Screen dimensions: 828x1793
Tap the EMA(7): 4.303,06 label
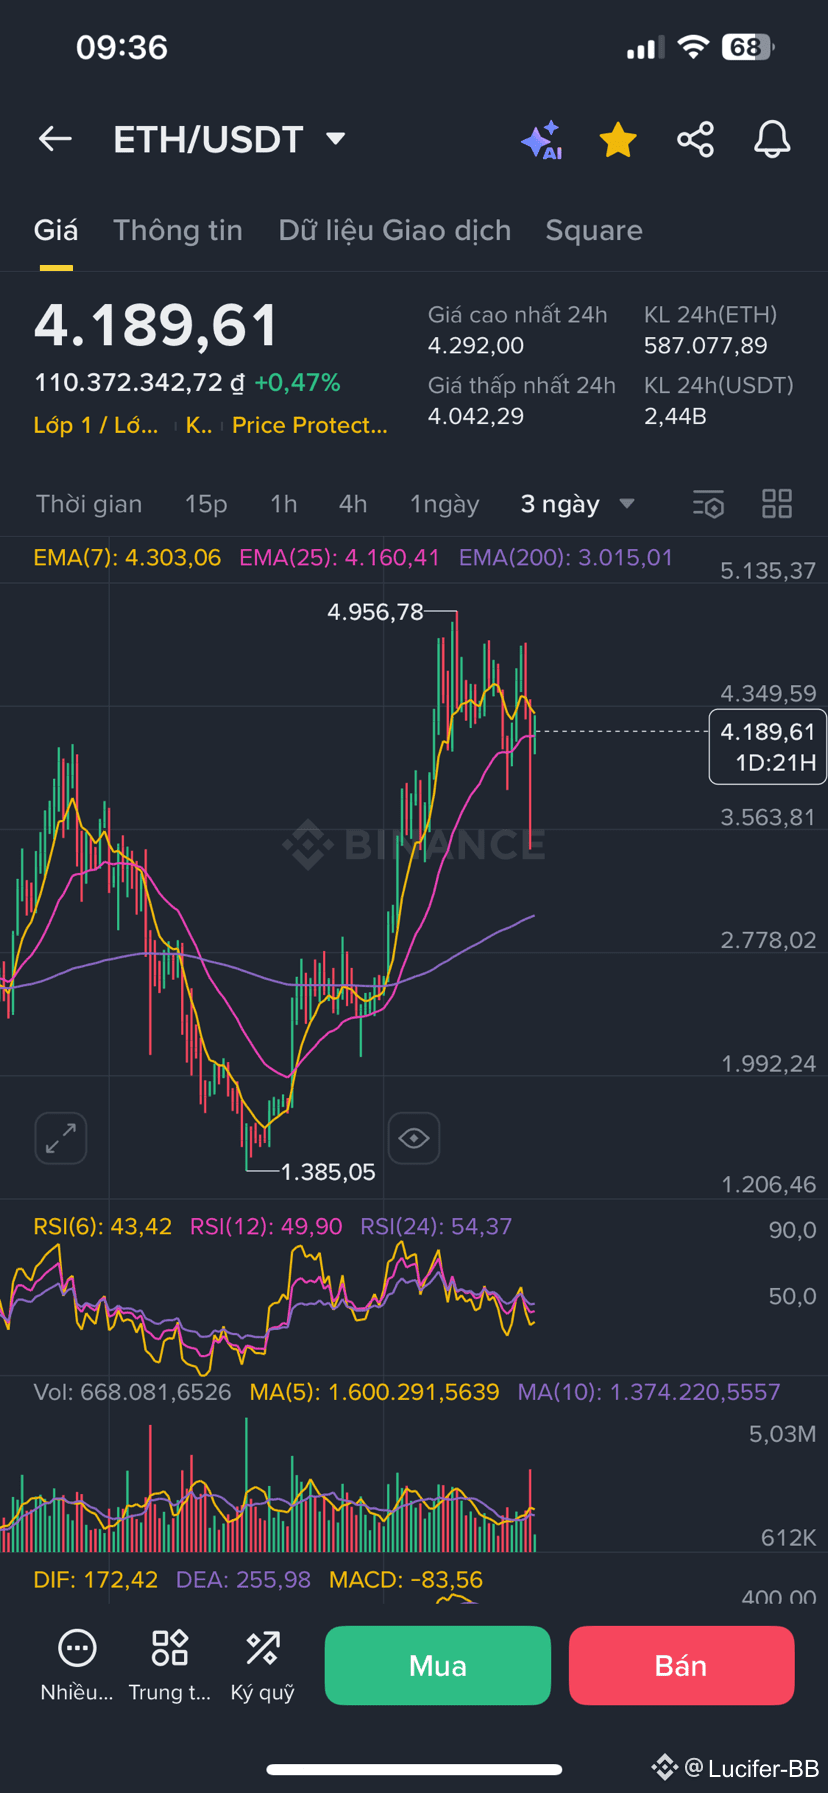pyautogui.click(x=127, y=557)
